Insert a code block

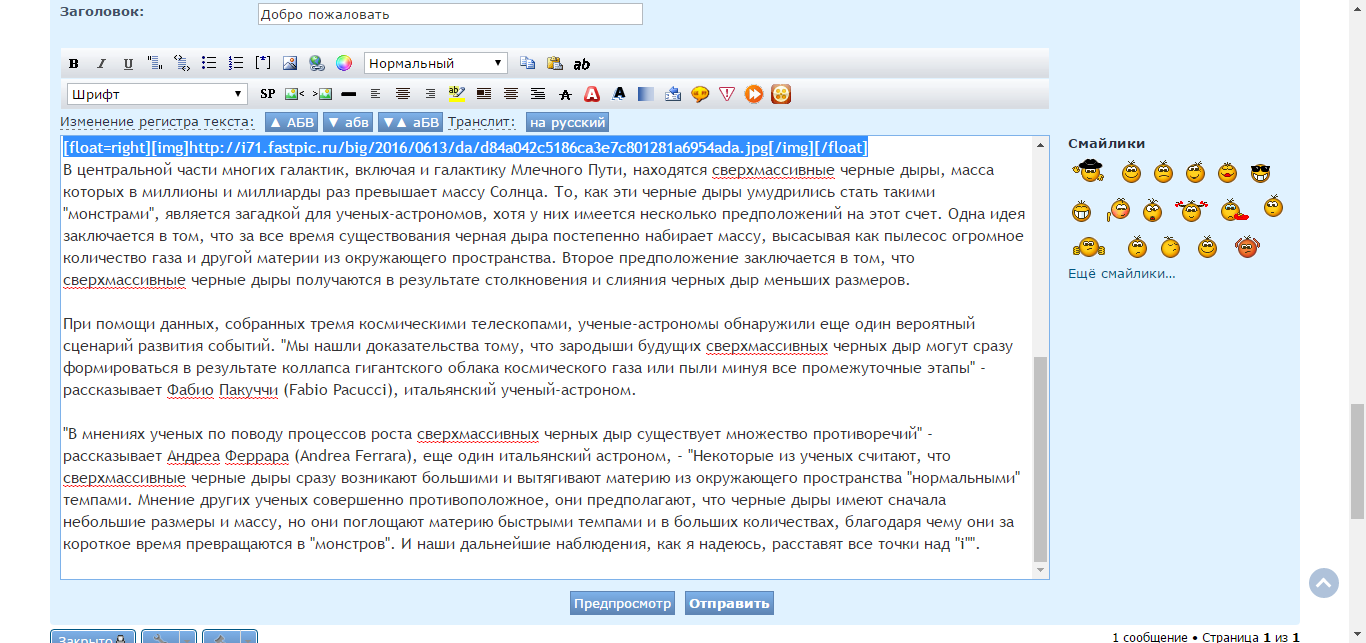click(182, 63)
